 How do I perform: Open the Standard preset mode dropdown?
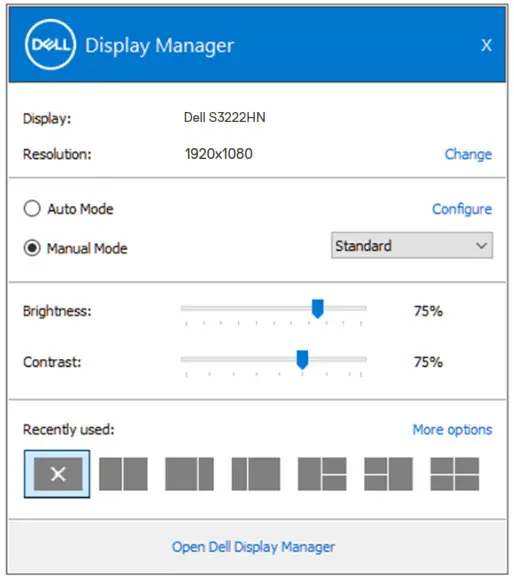(412, 245)
